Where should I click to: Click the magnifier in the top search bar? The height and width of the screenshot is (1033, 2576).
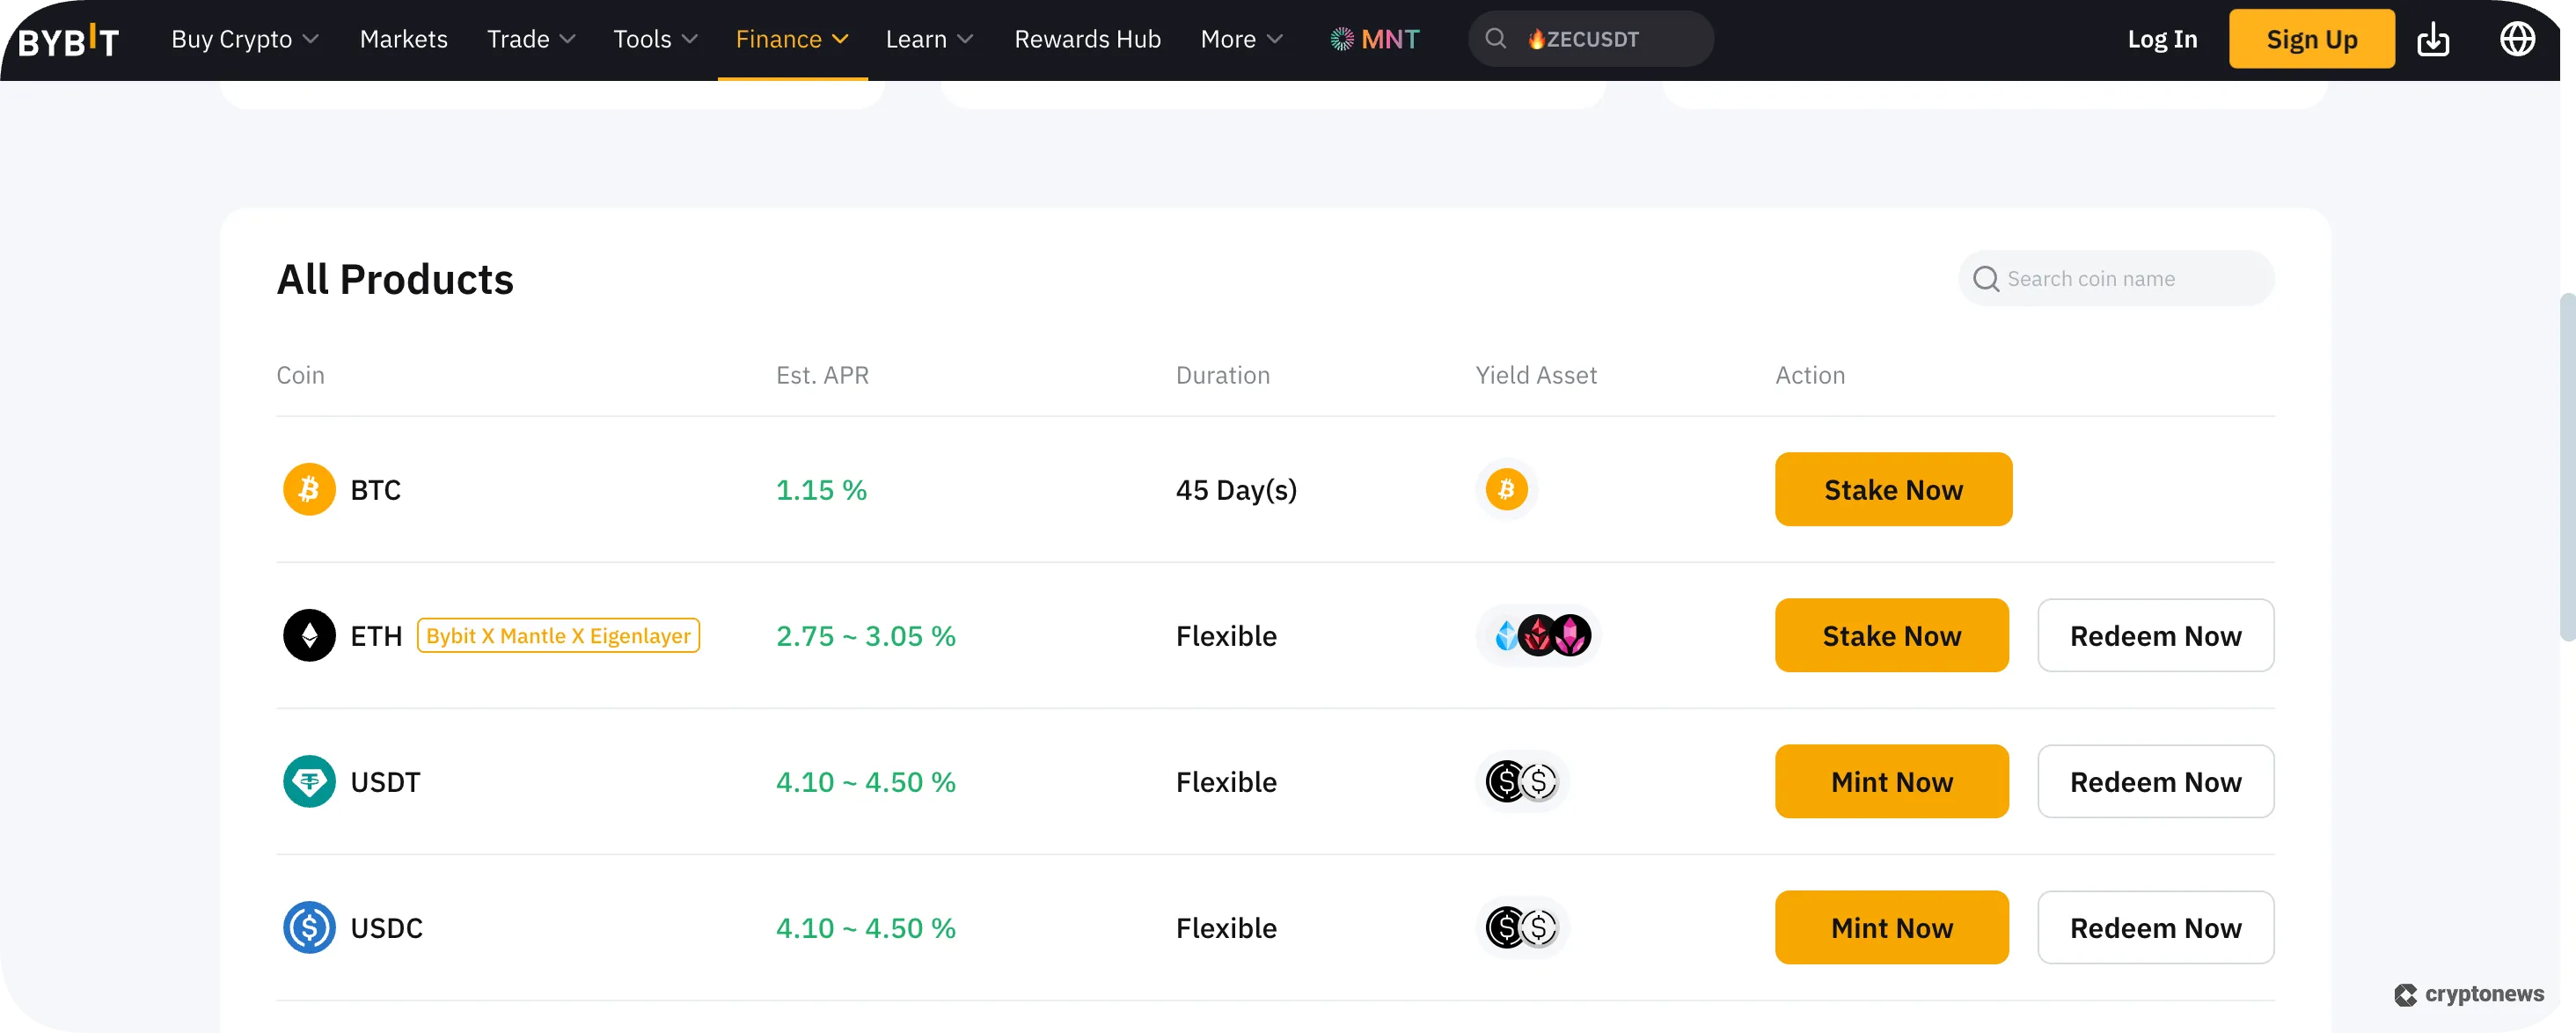click(1495, 38)
